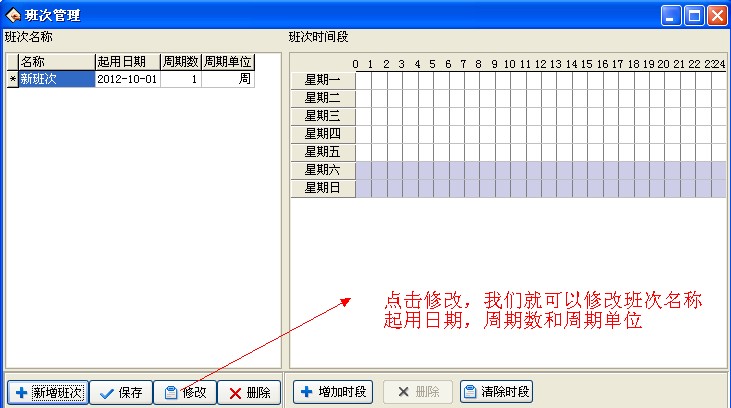Save shift with 保存 button

tap(121, 392)
